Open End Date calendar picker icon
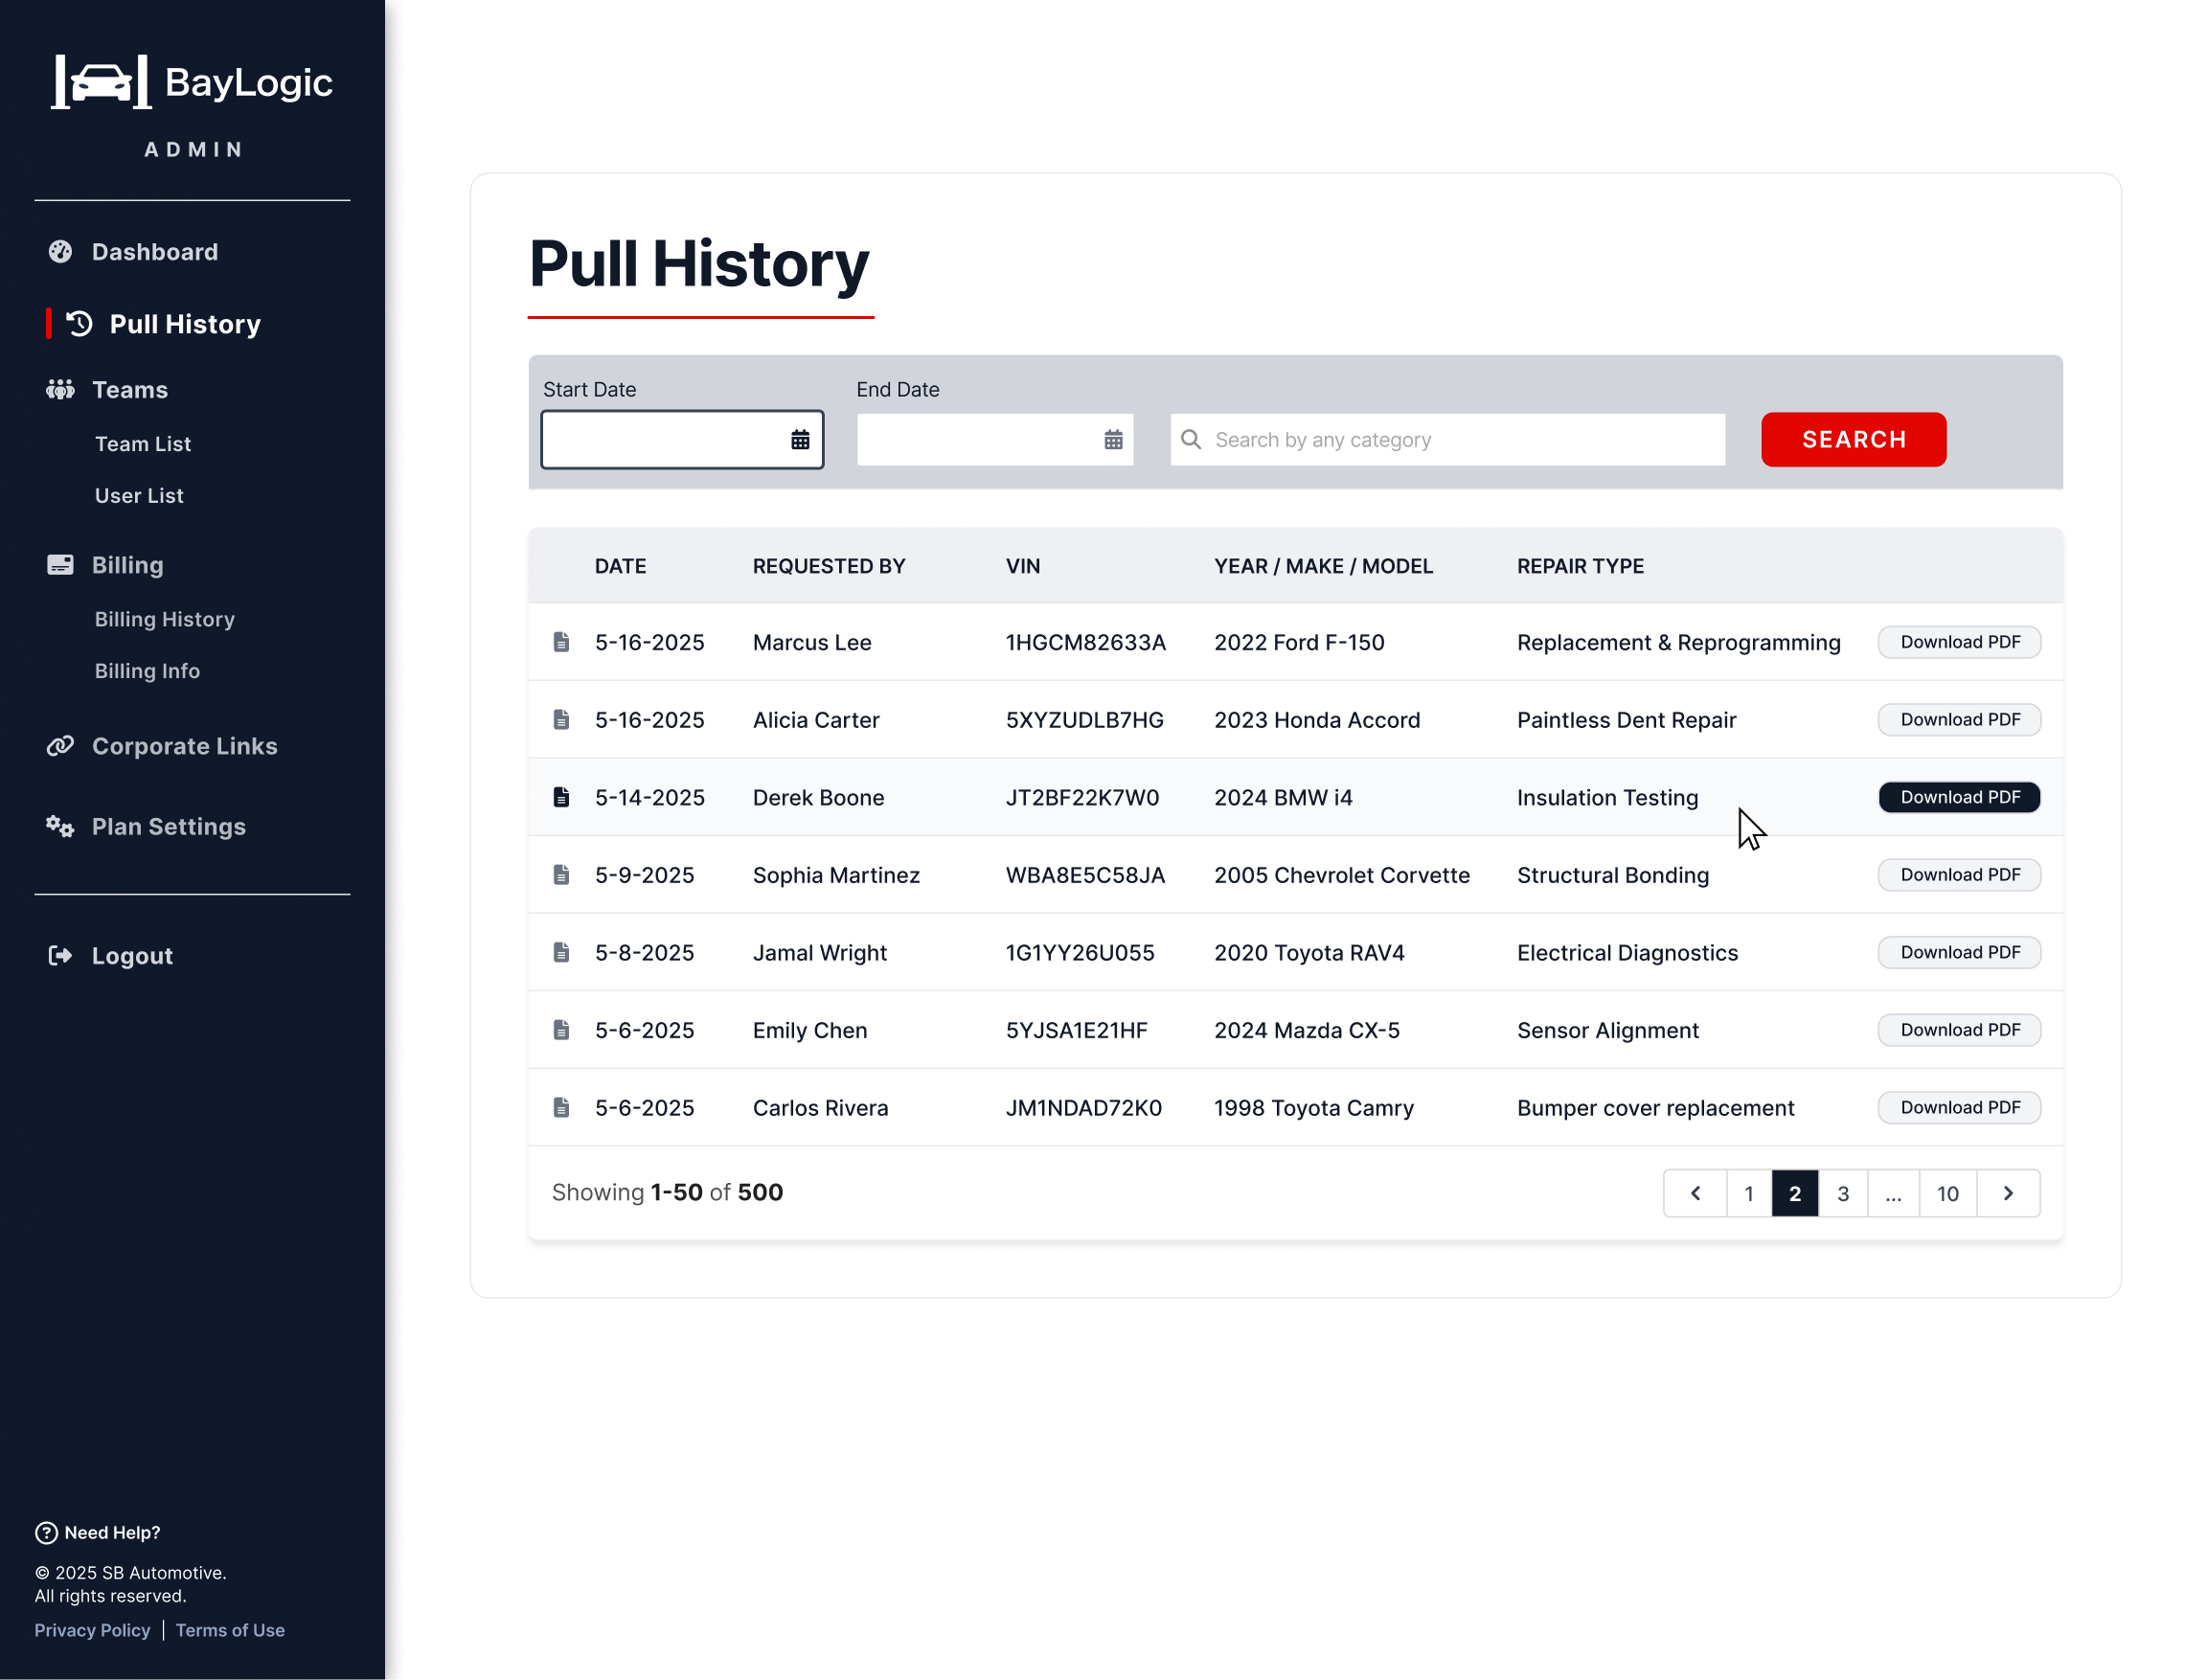 coord(1113,440)
